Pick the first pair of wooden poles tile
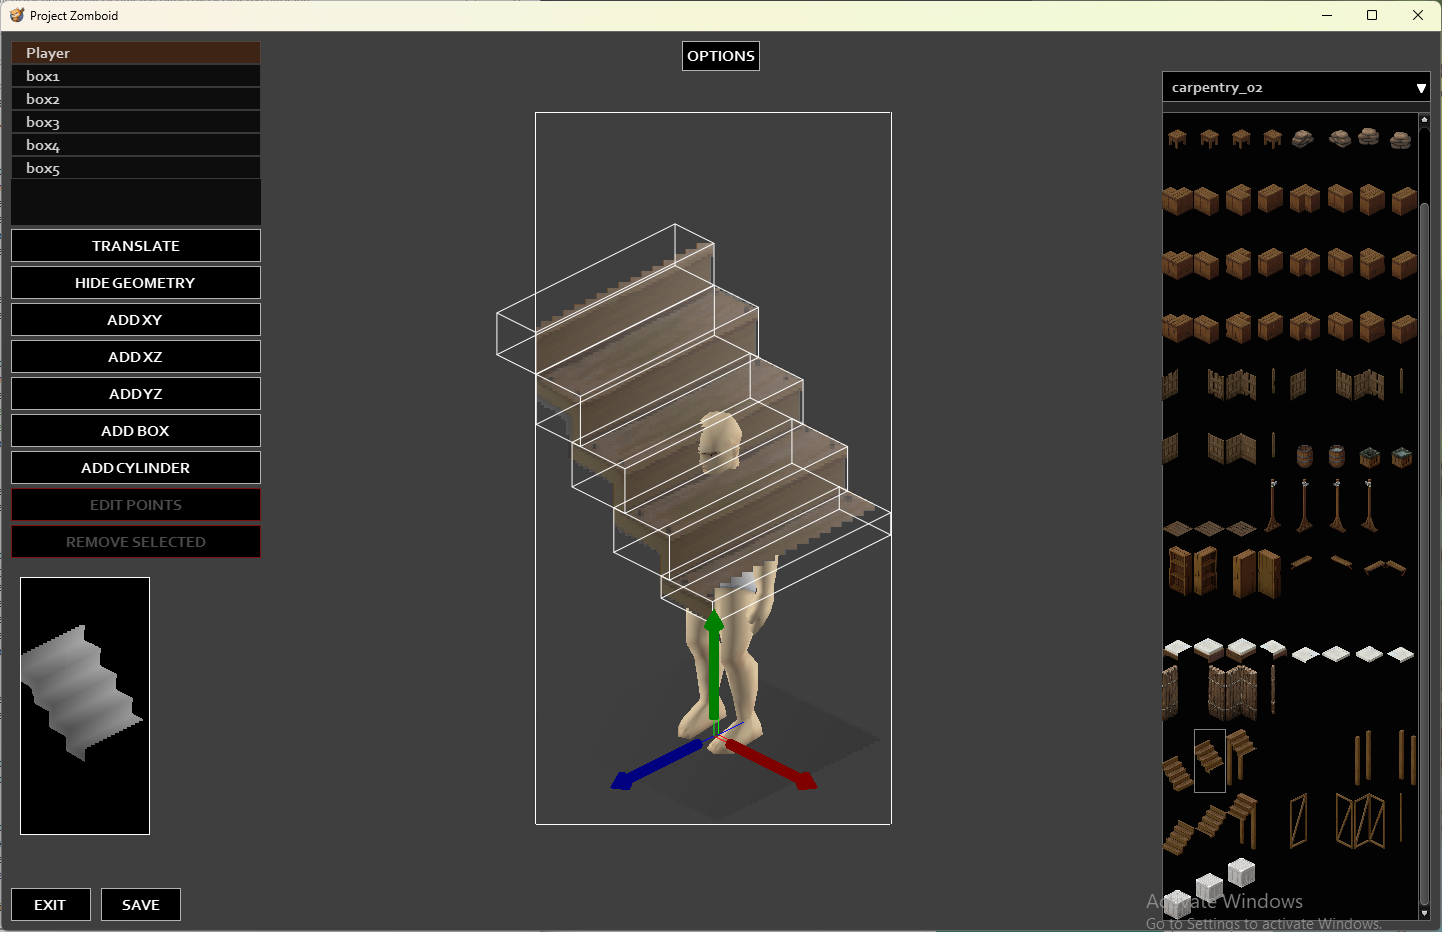This screenshot has width=1450, height=938. pos(1362,757)
